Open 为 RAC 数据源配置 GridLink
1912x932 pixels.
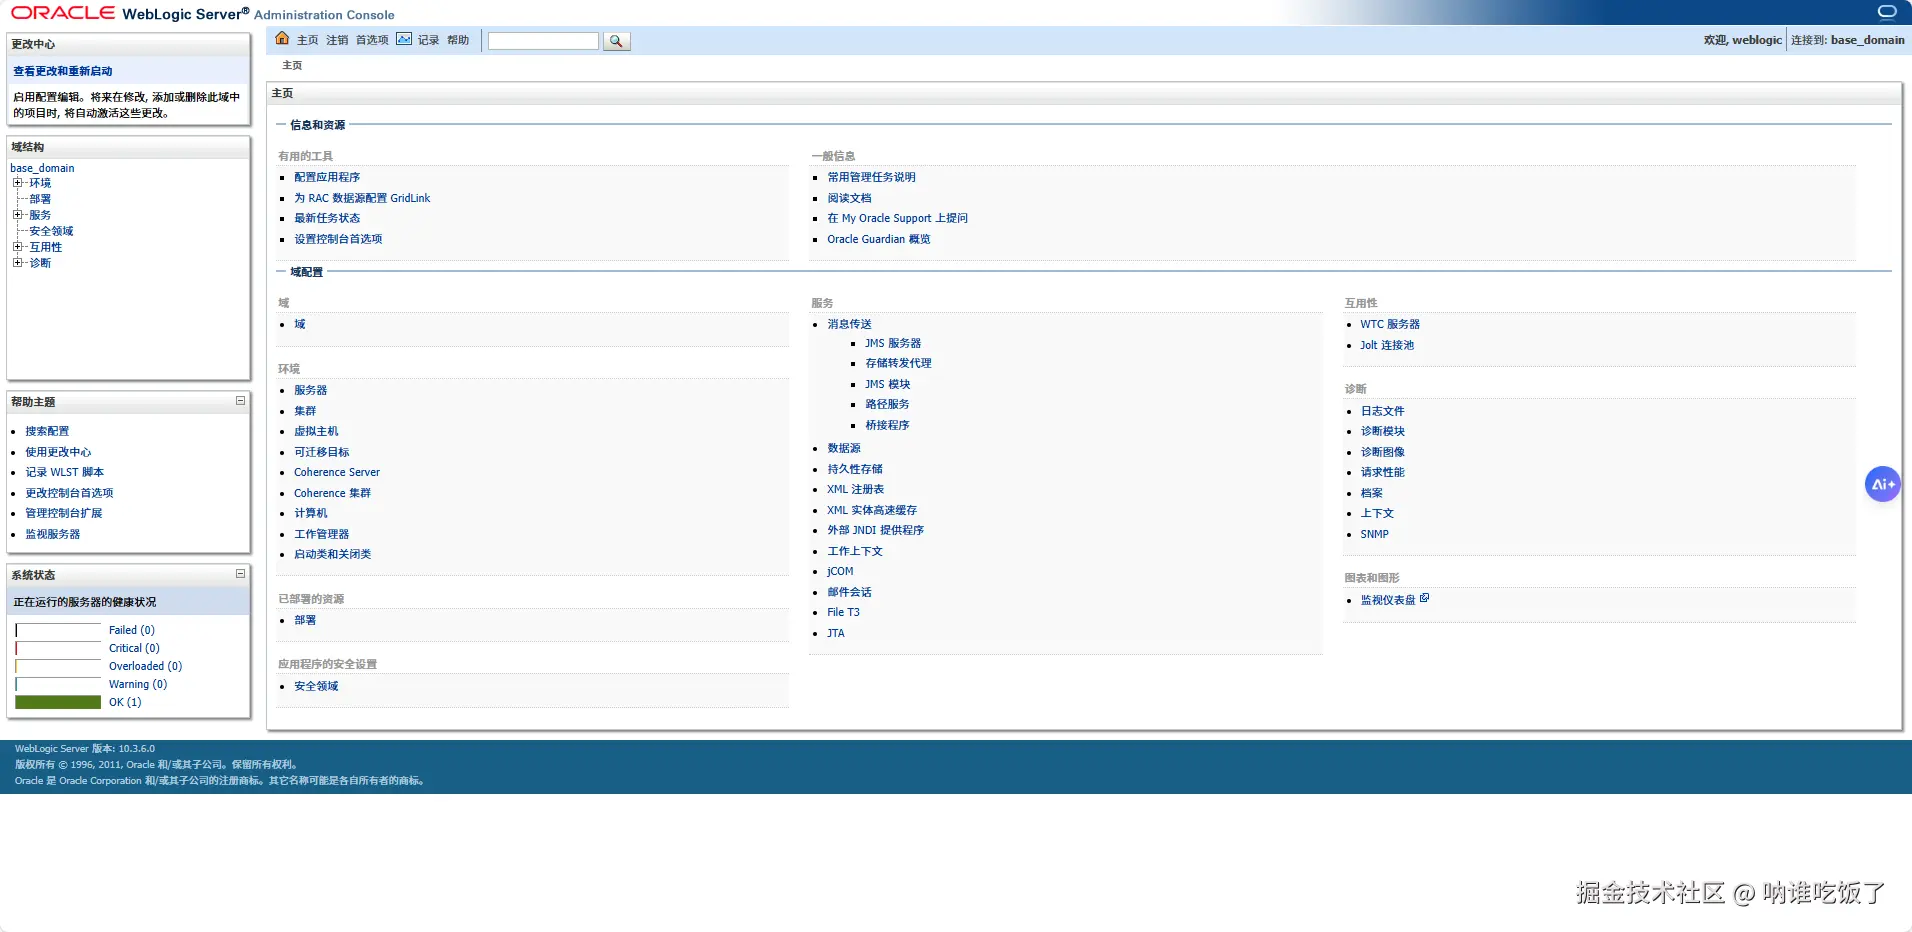(362, 198)
